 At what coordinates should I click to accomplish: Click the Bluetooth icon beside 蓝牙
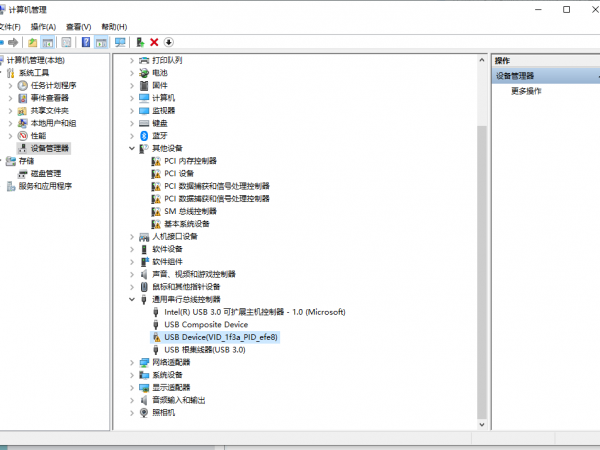144,135
